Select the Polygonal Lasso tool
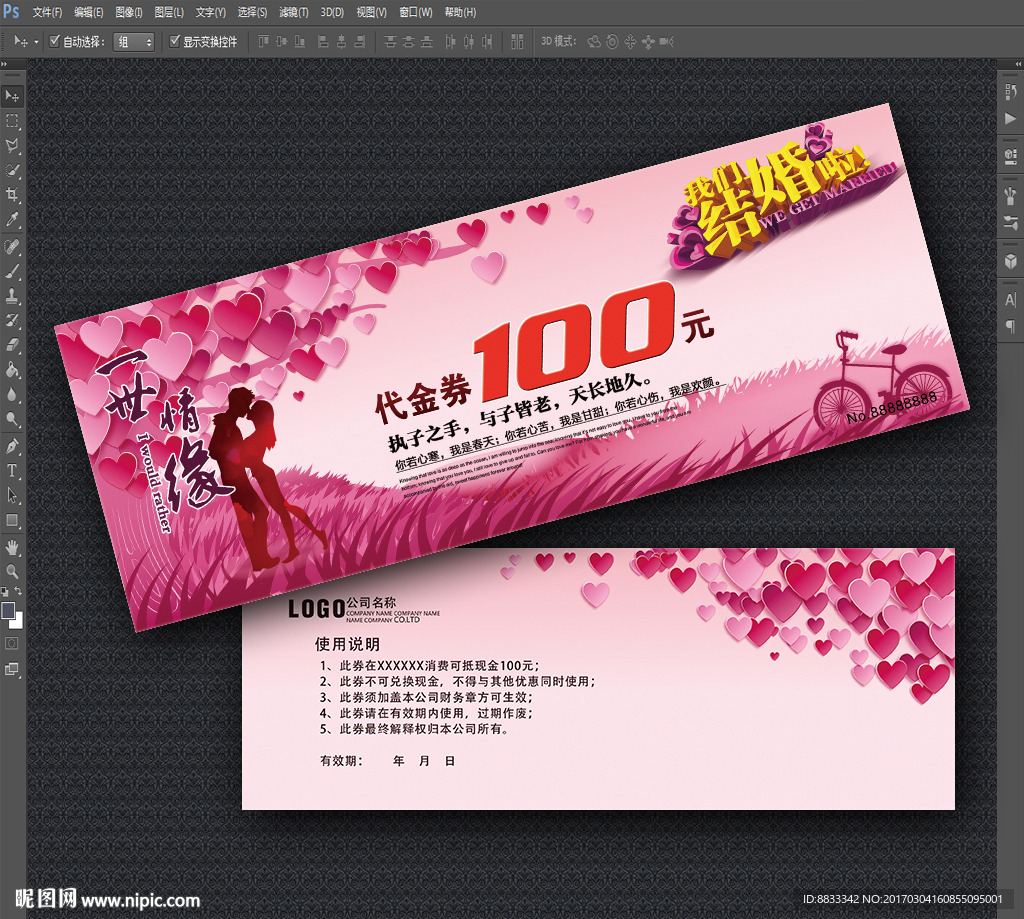 click(12, 146)
